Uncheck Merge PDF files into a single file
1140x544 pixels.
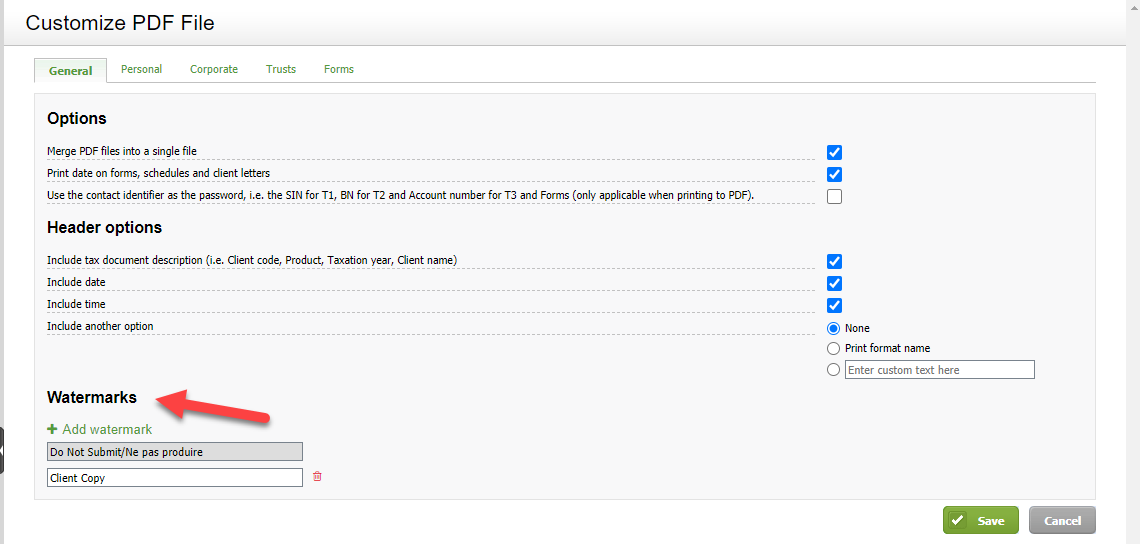pyautogui.click(x=835, y=152)
